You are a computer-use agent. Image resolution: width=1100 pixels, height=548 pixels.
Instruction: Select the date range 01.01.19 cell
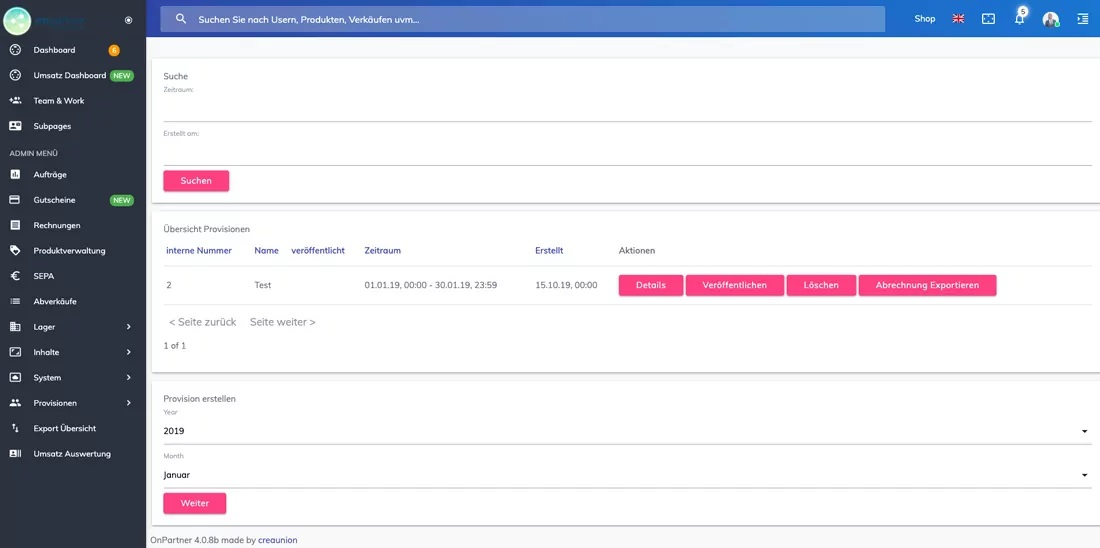click(431, 286)
